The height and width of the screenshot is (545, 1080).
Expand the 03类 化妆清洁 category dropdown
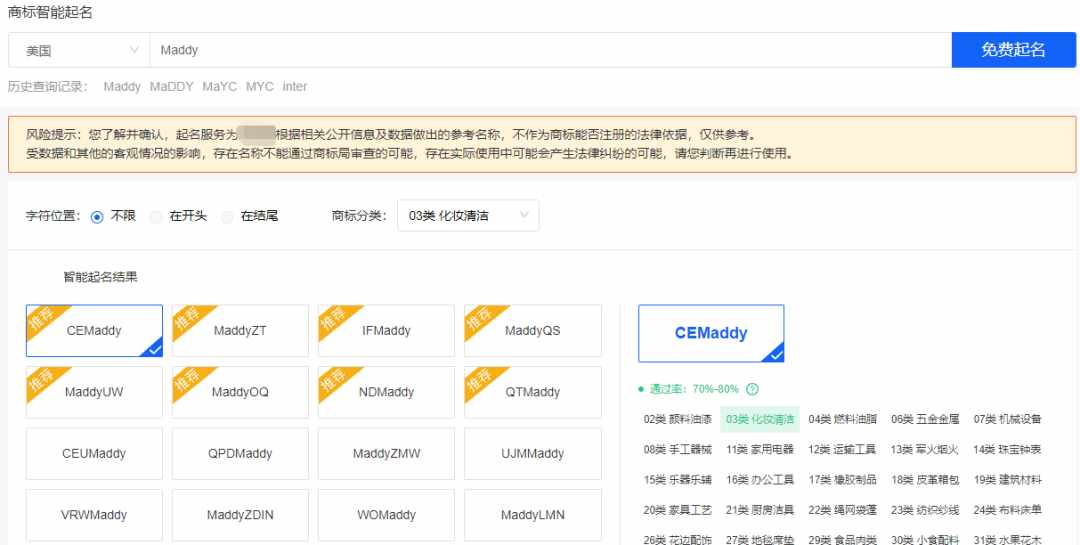(x=468, y=216)
